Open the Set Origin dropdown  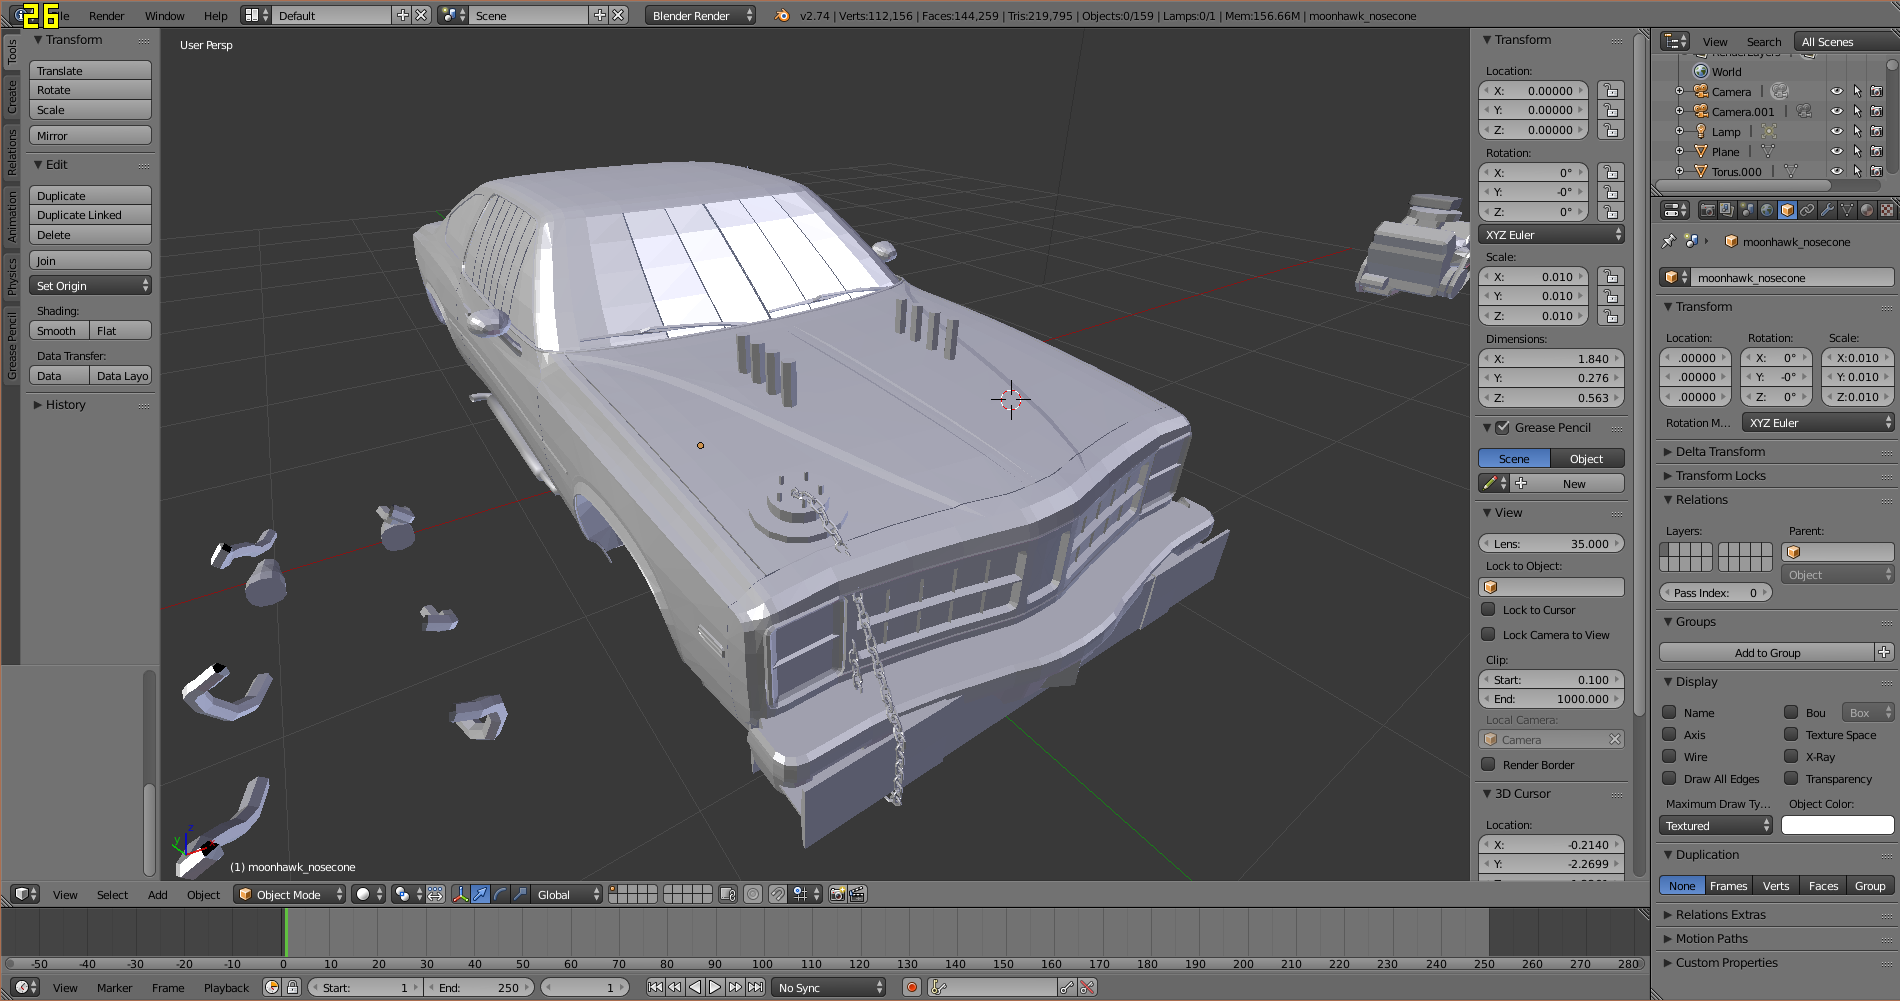coord(90,286)
